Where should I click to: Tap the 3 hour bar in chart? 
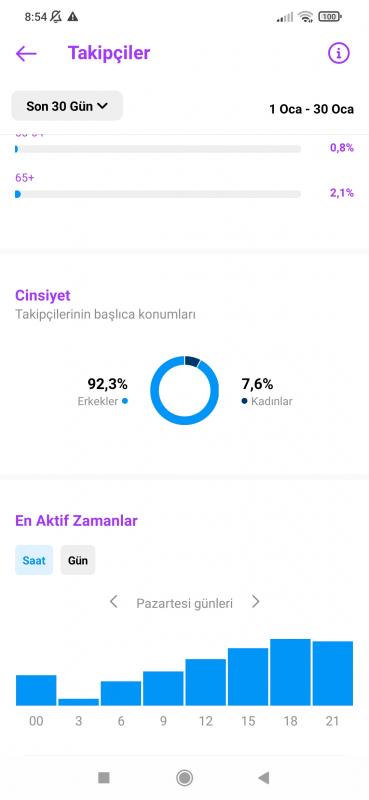pos(79,702)
